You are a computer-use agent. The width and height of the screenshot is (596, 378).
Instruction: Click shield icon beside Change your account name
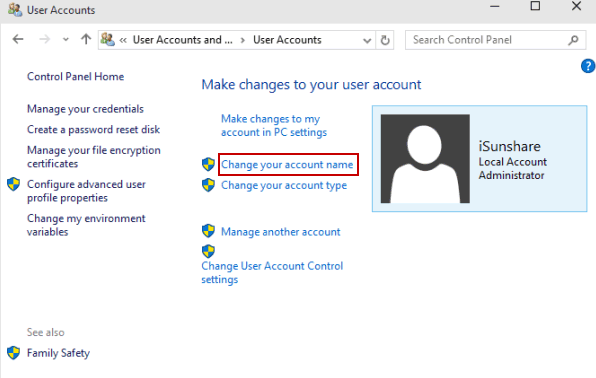point(208,164)
